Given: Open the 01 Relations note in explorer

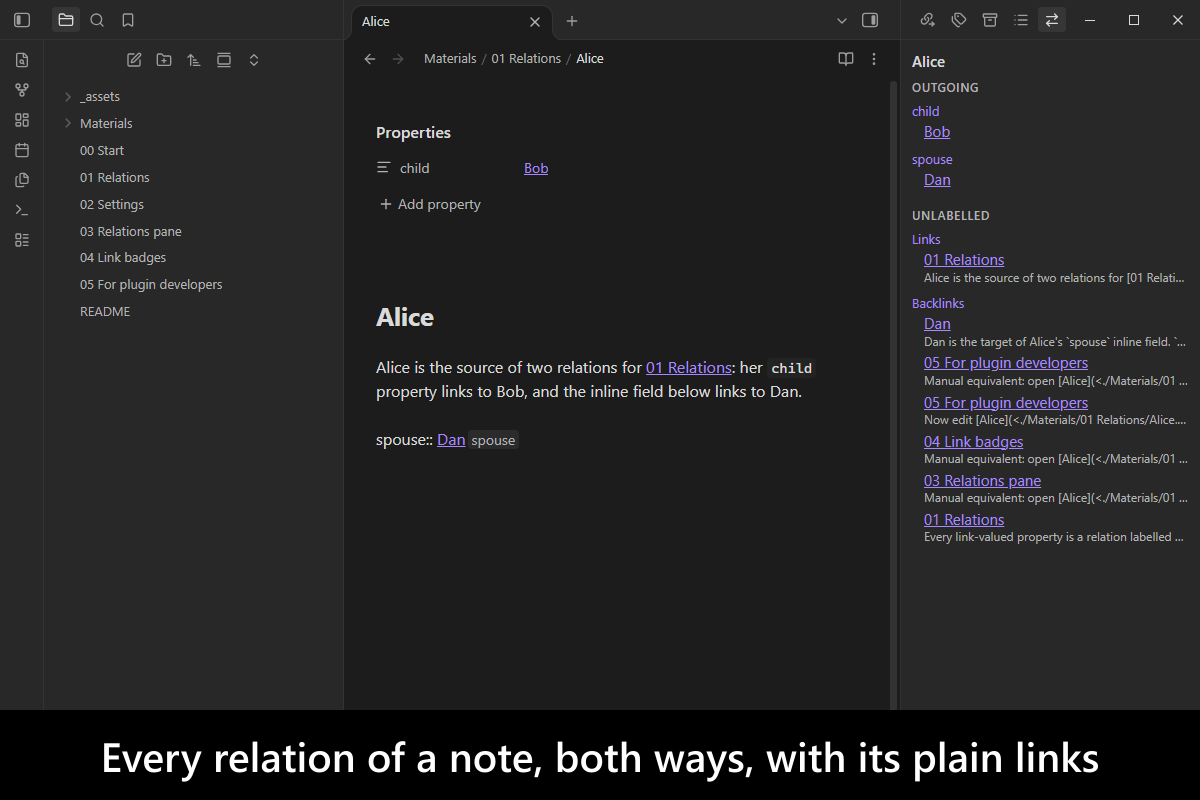Looking at the screenshot, I should pyautogui.click(x=115, y=178).
